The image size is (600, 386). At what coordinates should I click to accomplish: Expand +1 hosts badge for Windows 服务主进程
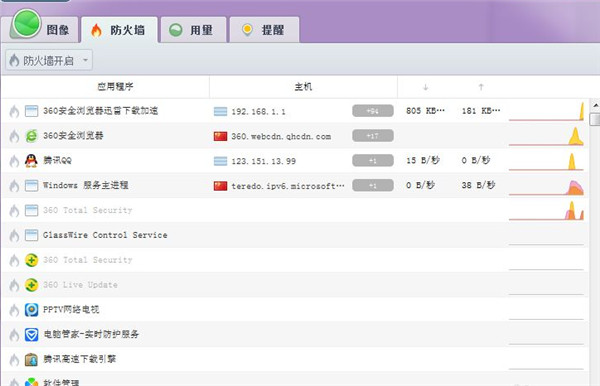pyautogui.click(x=373, y=186)
